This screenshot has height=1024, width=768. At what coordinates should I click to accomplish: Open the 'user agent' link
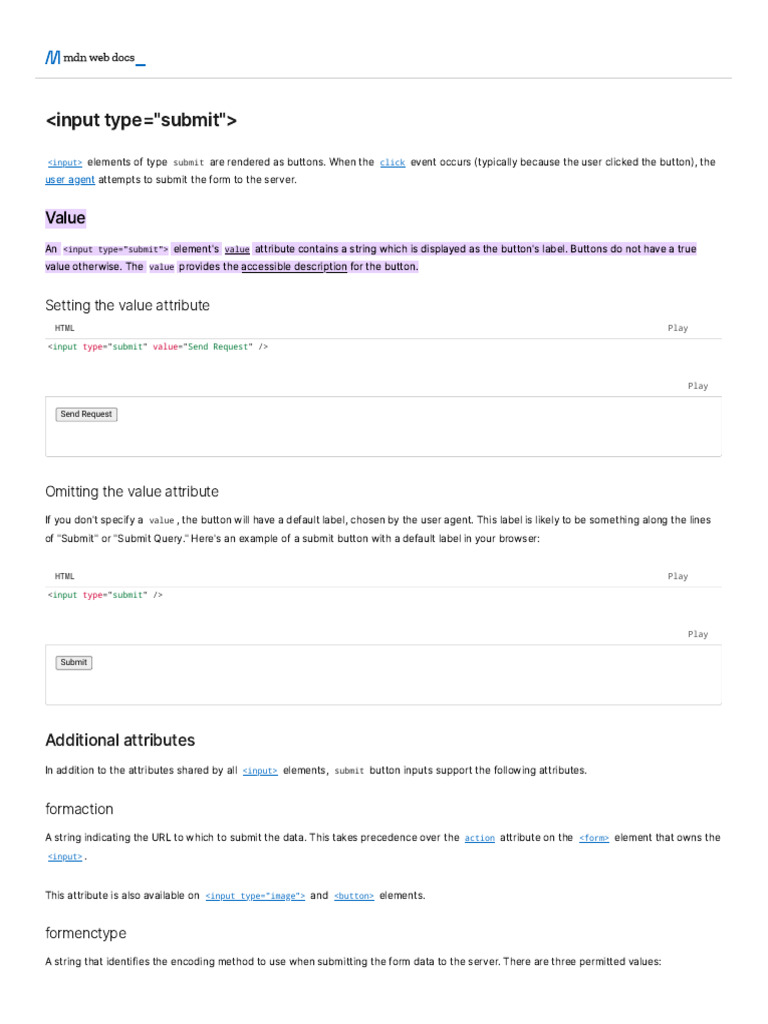(70, 180)
